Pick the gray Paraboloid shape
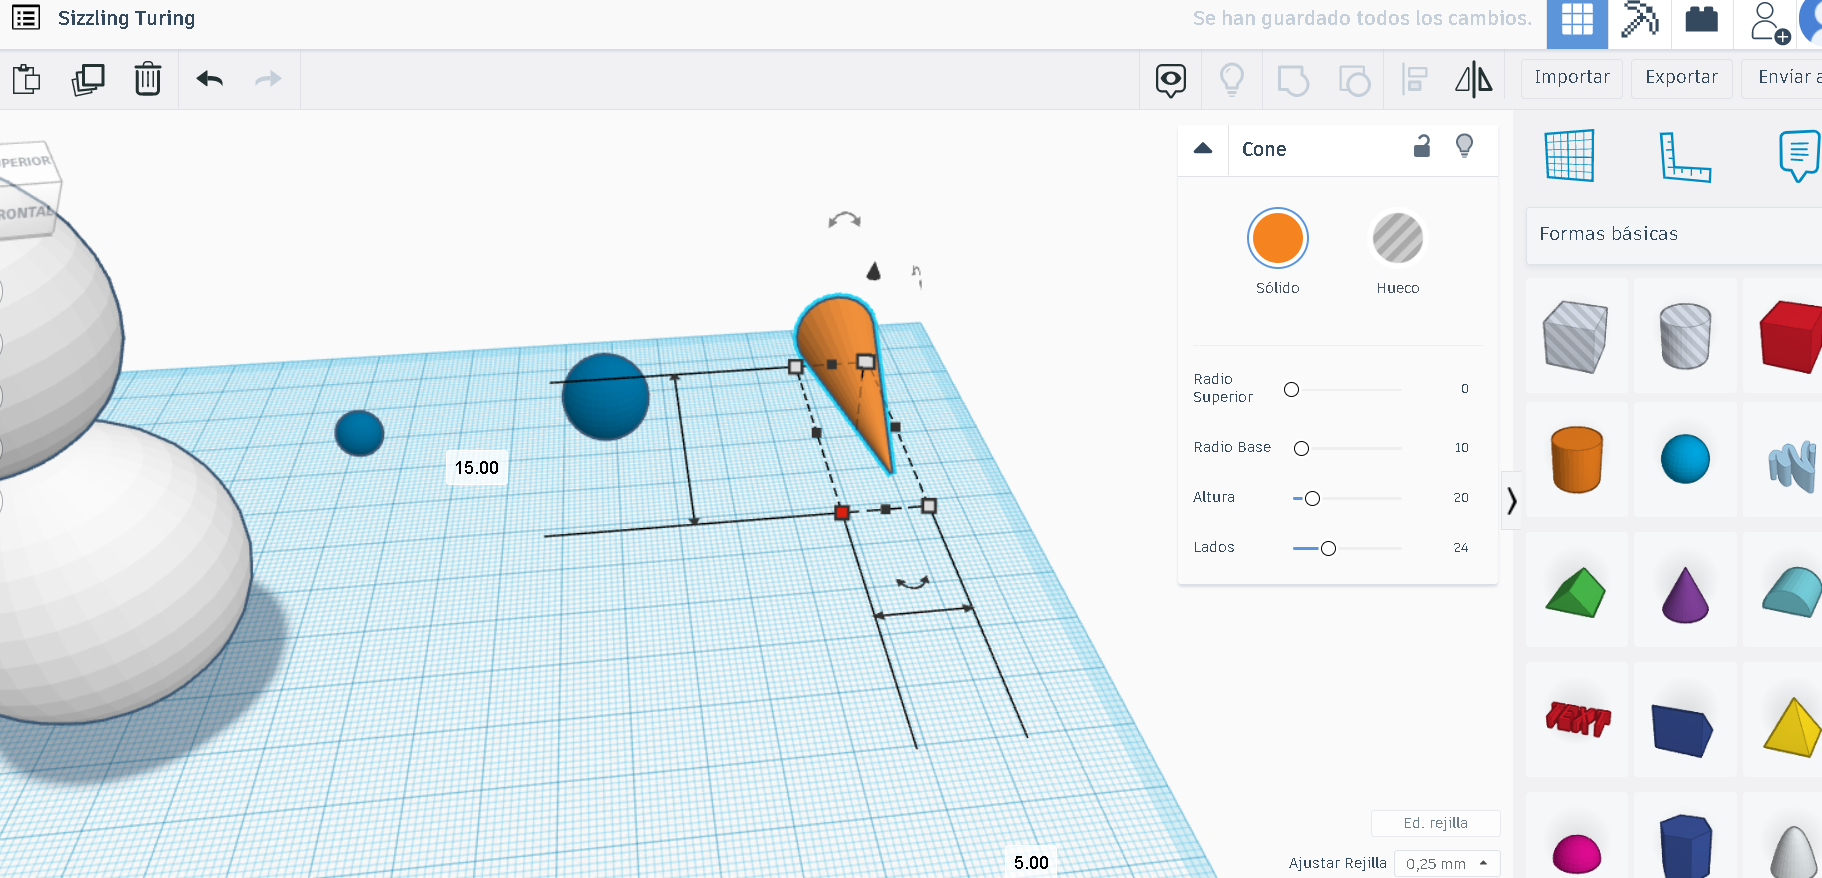 [1794, 852]
